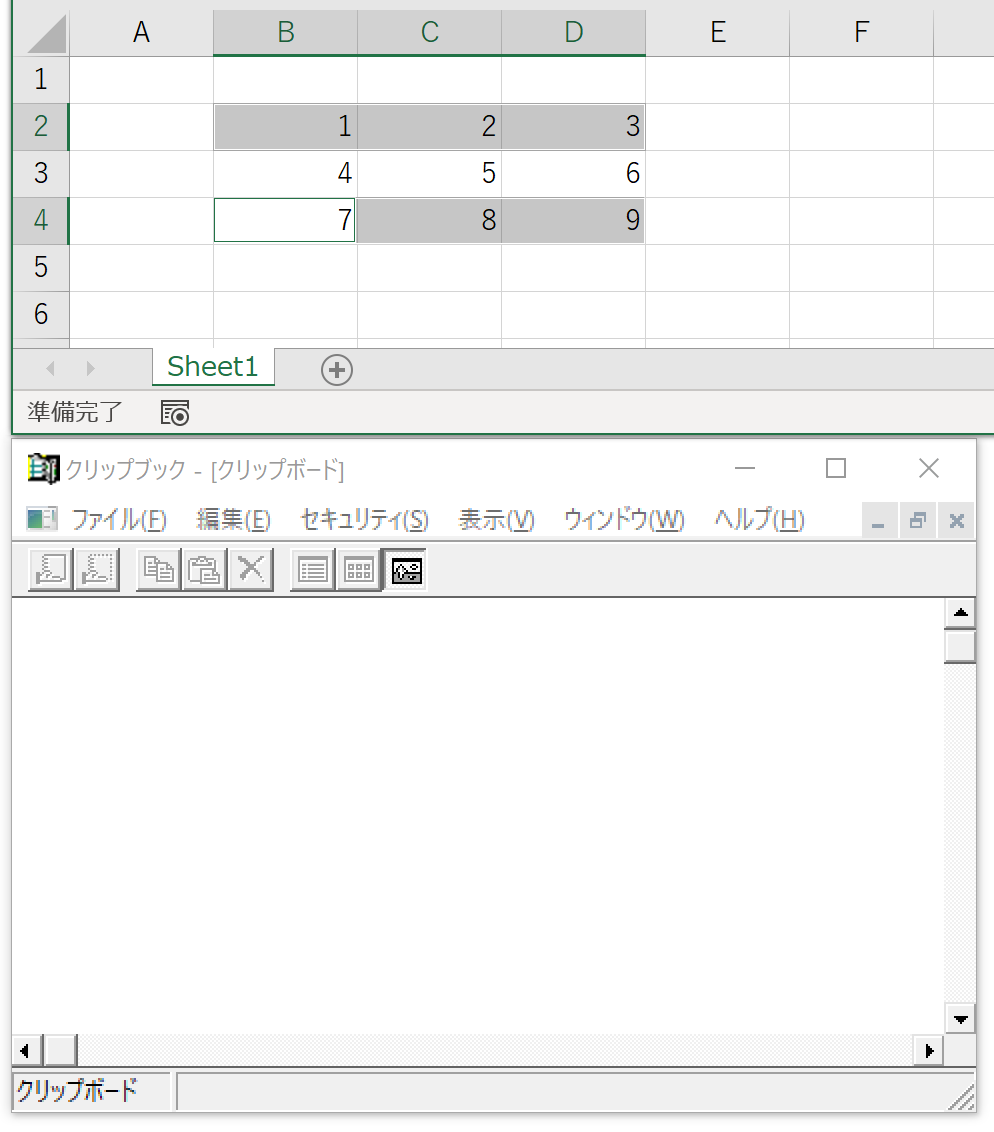Minimize the inner clipboard document window
Screen dimensions: 994x1132
(x=879, y=521)
